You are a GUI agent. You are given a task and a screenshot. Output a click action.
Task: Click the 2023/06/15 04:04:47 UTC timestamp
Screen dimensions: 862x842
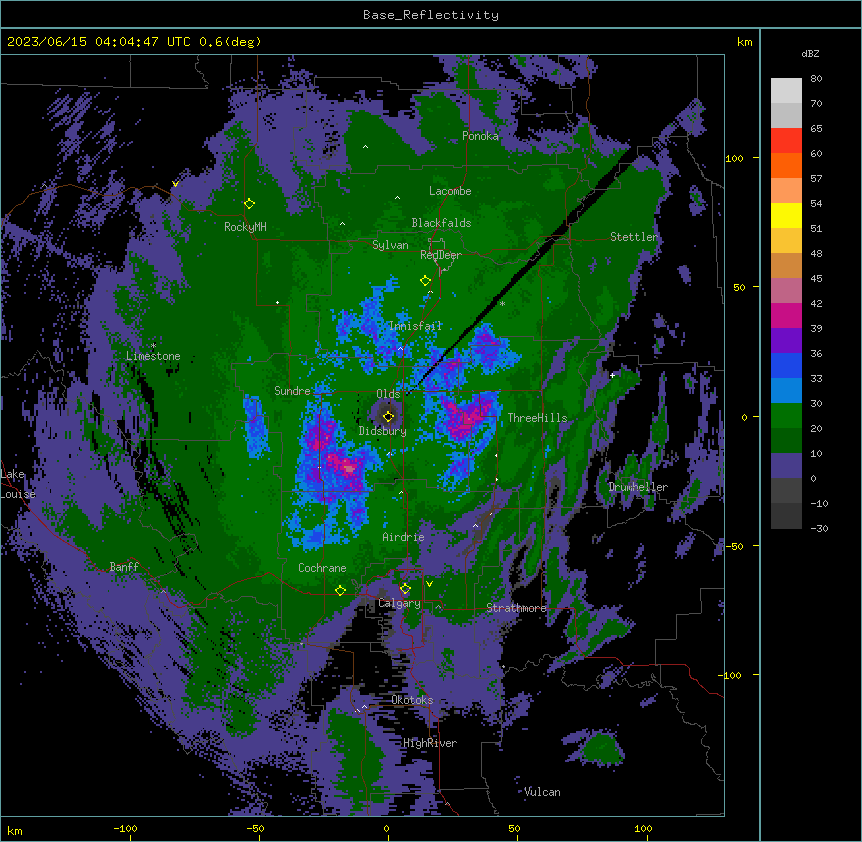click(98, 42)
